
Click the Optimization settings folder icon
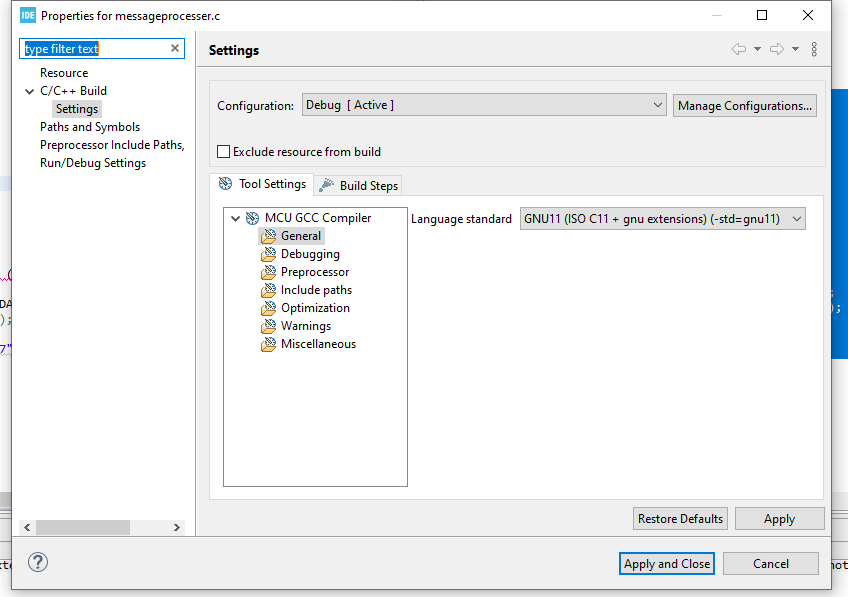(x=268, y=308)
